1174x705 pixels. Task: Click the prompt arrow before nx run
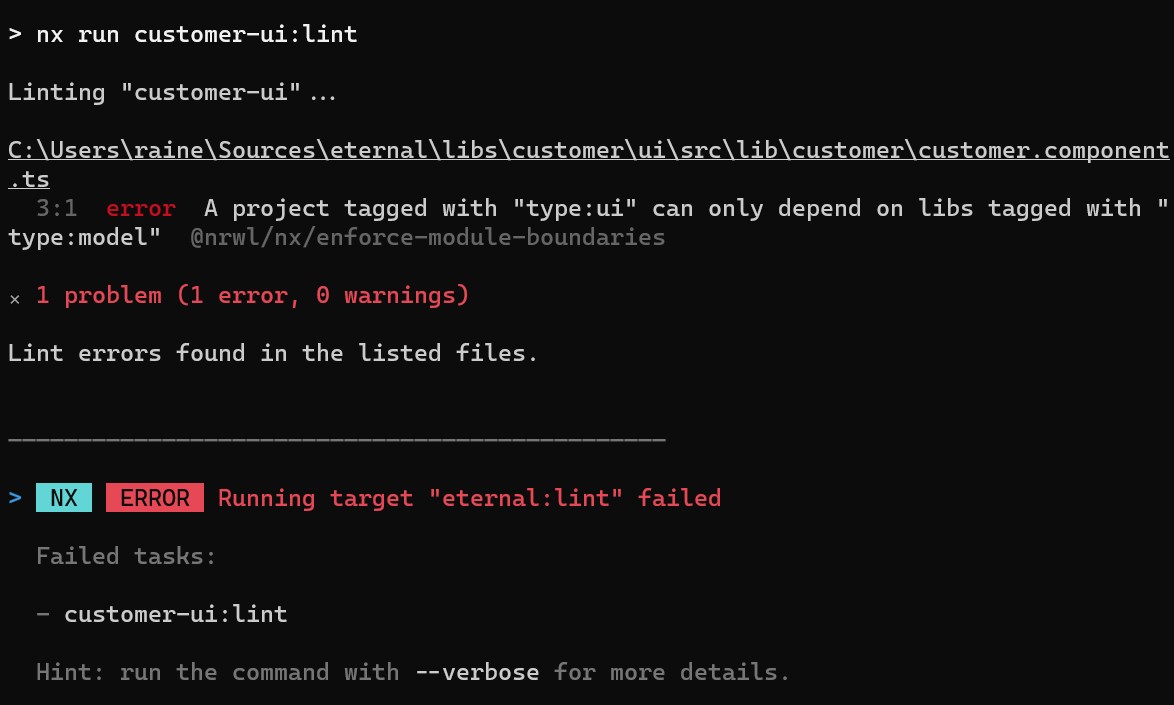pyautogui.click(x=14, y=34)
